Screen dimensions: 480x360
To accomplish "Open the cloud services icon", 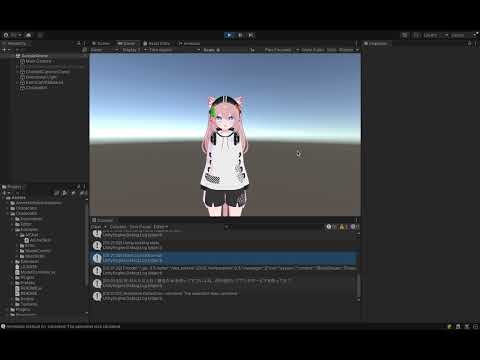I will (29, 35).
